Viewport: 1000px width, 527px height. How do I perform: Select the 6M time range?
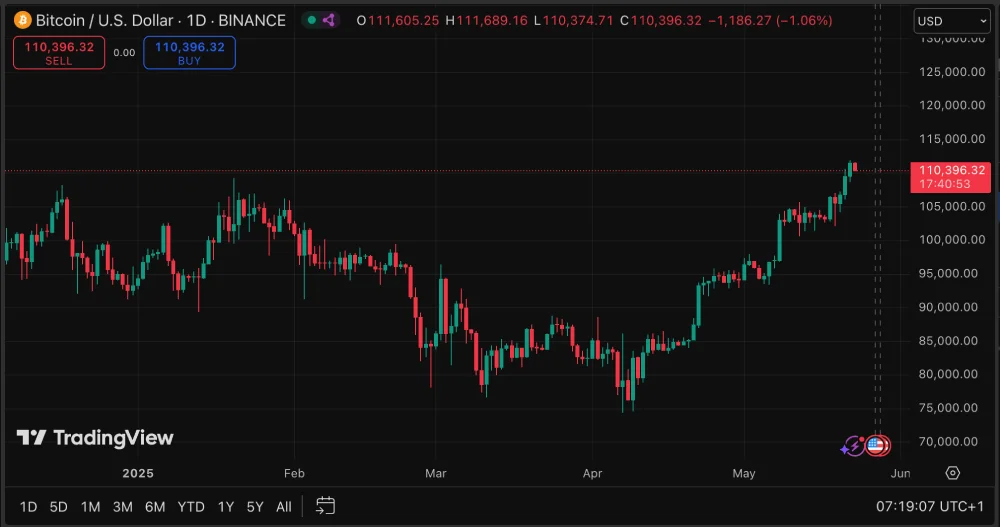pos(155,507)
